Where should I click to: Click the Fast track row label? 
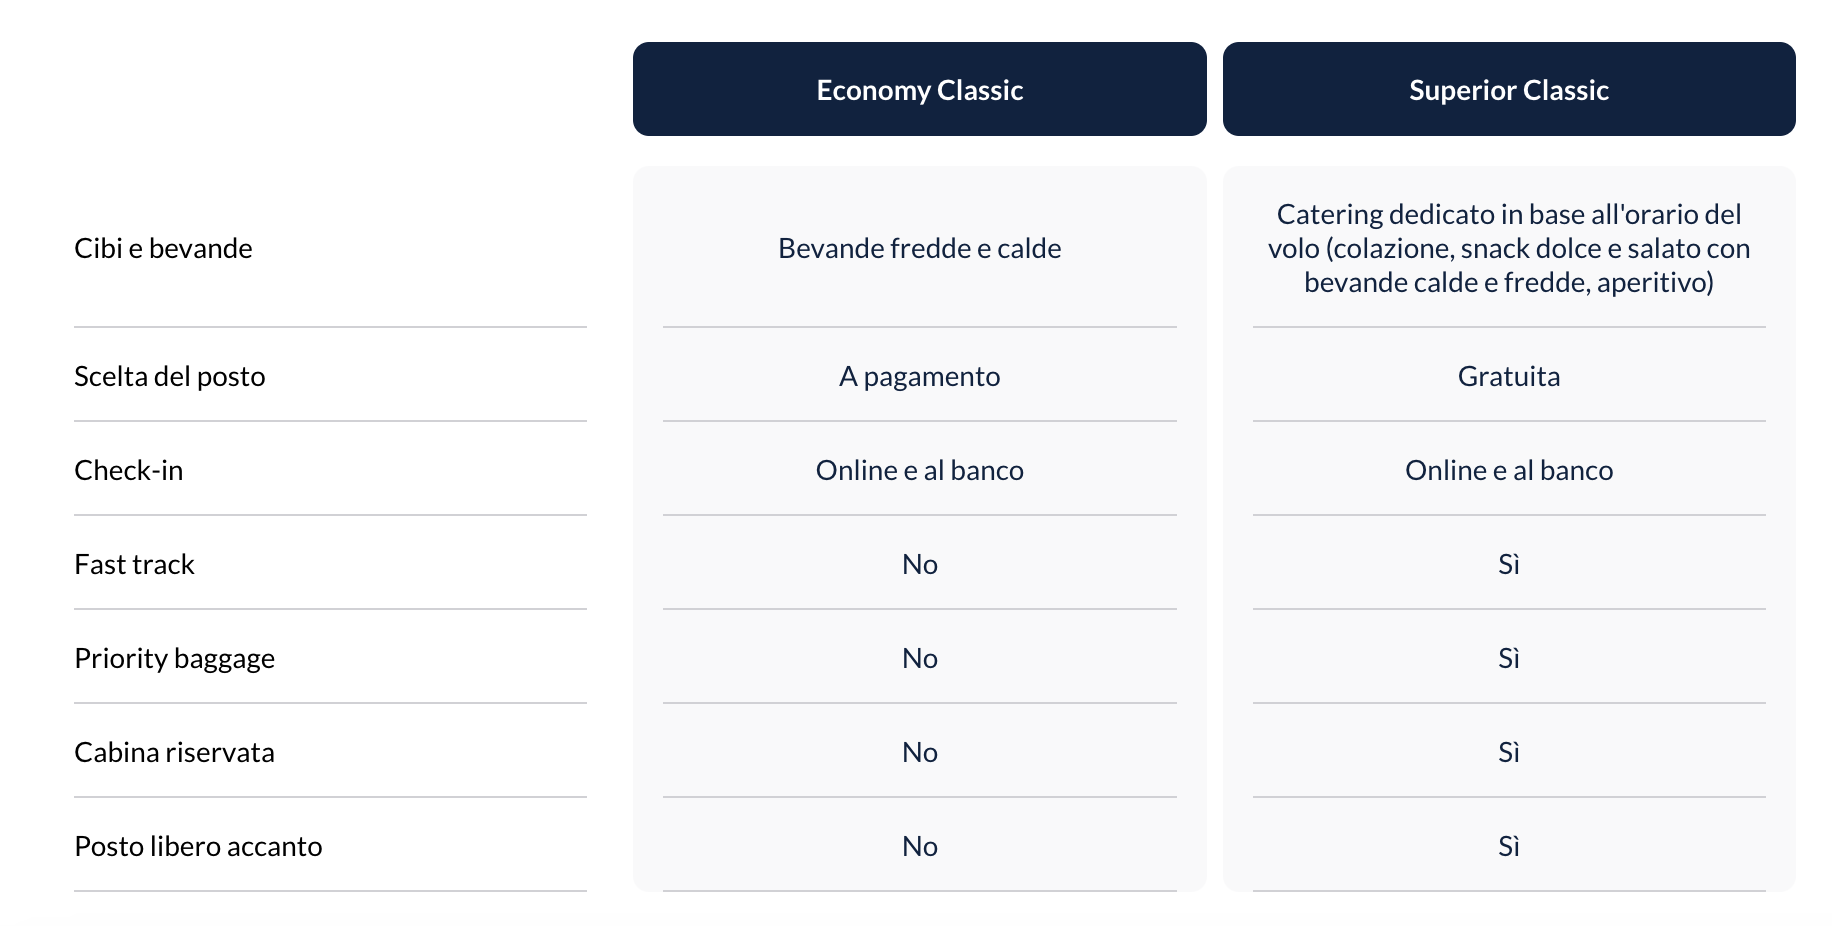(134, 564)
